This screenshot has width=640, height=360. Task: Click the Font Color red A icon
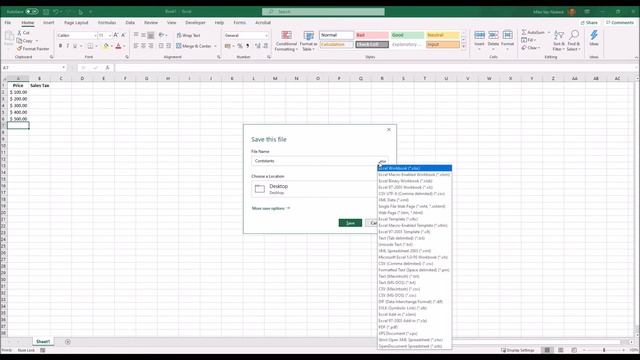[x=118, y=46]
